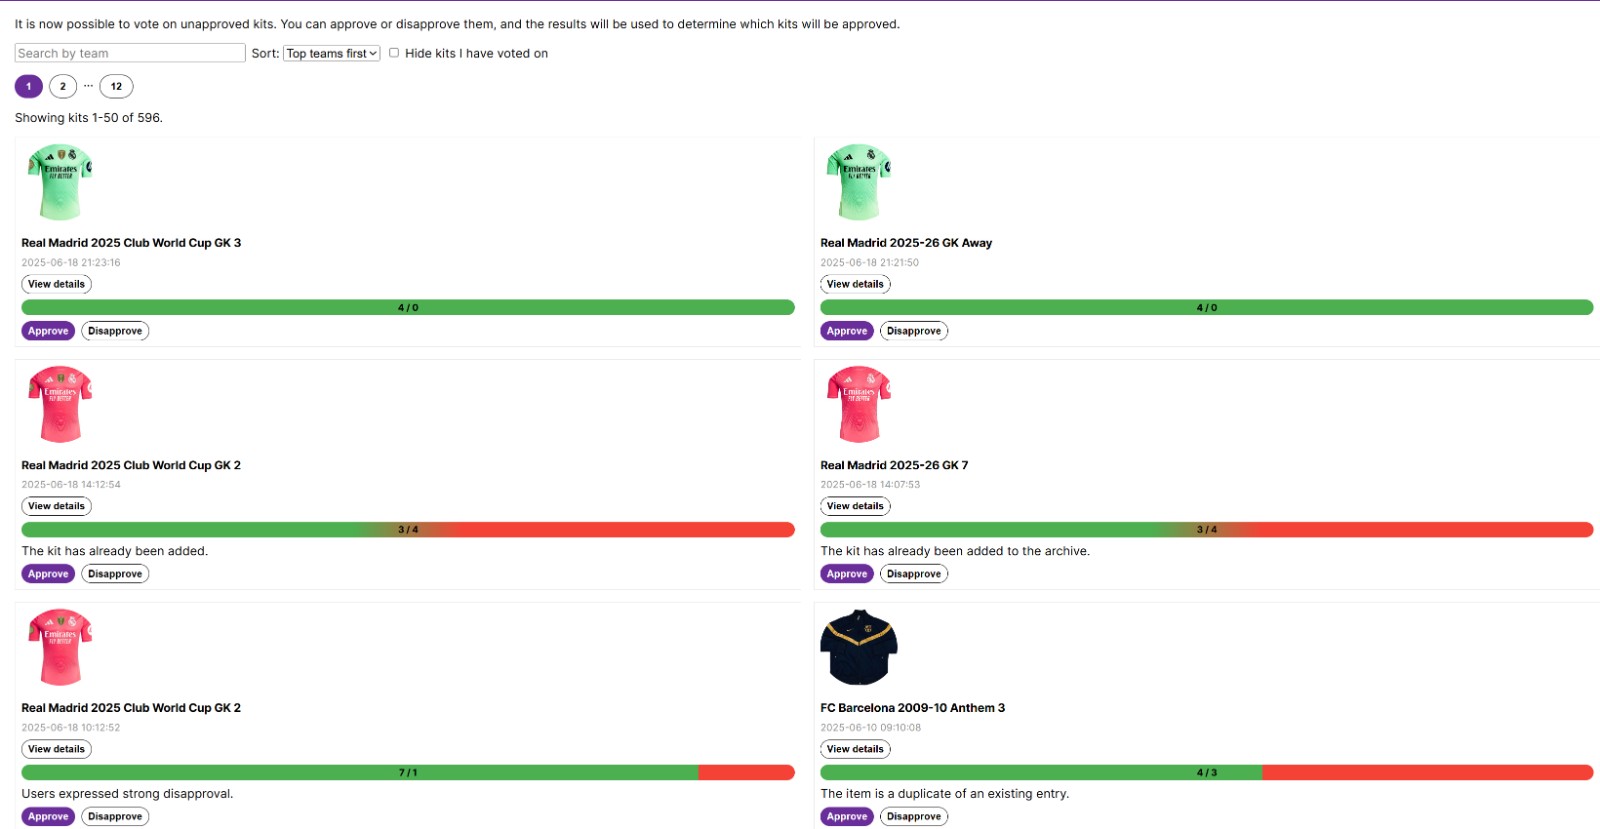
Task: Approve Real Madrid 2025-26 GK 7 kit
Action: pyautogui.click(x=847, y=574)
